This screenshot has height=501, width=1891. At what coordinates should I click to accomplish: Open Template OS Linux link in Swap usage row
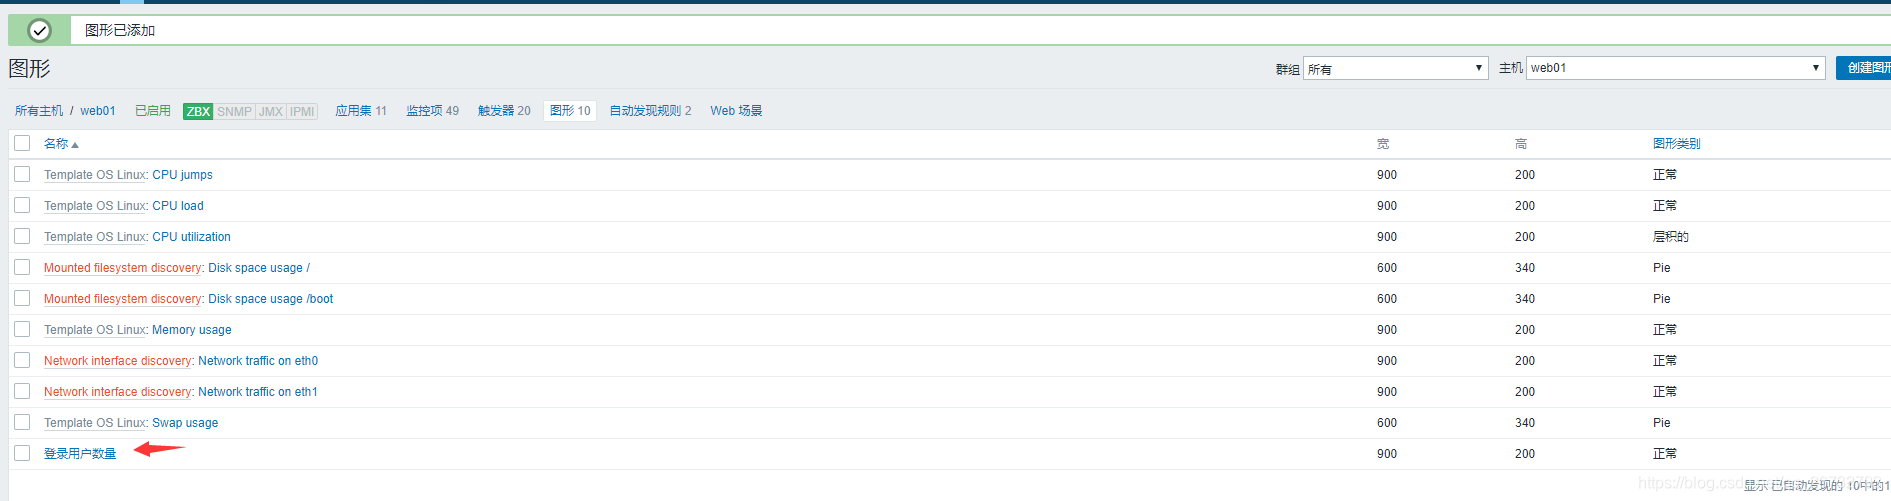coord(95,423)
